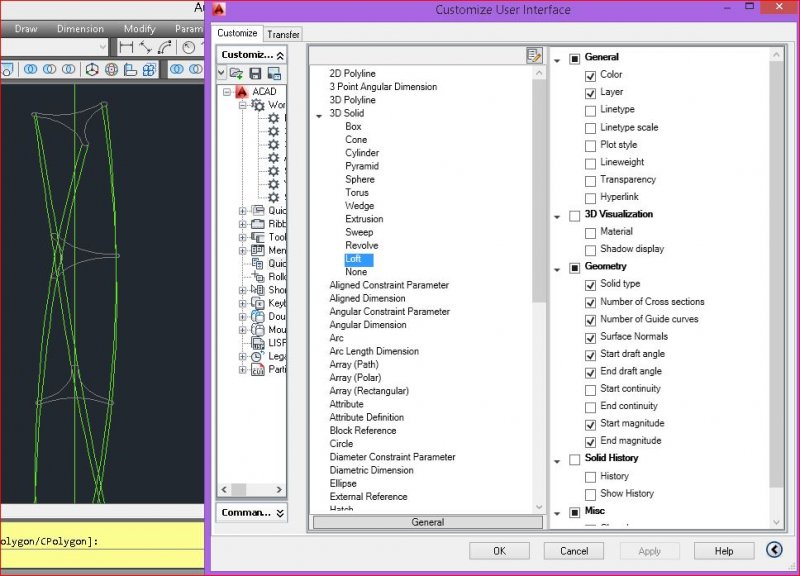Viewport: 800px width, 576px height.
Task: Select the Customize tab
Action: click(237, 33)
